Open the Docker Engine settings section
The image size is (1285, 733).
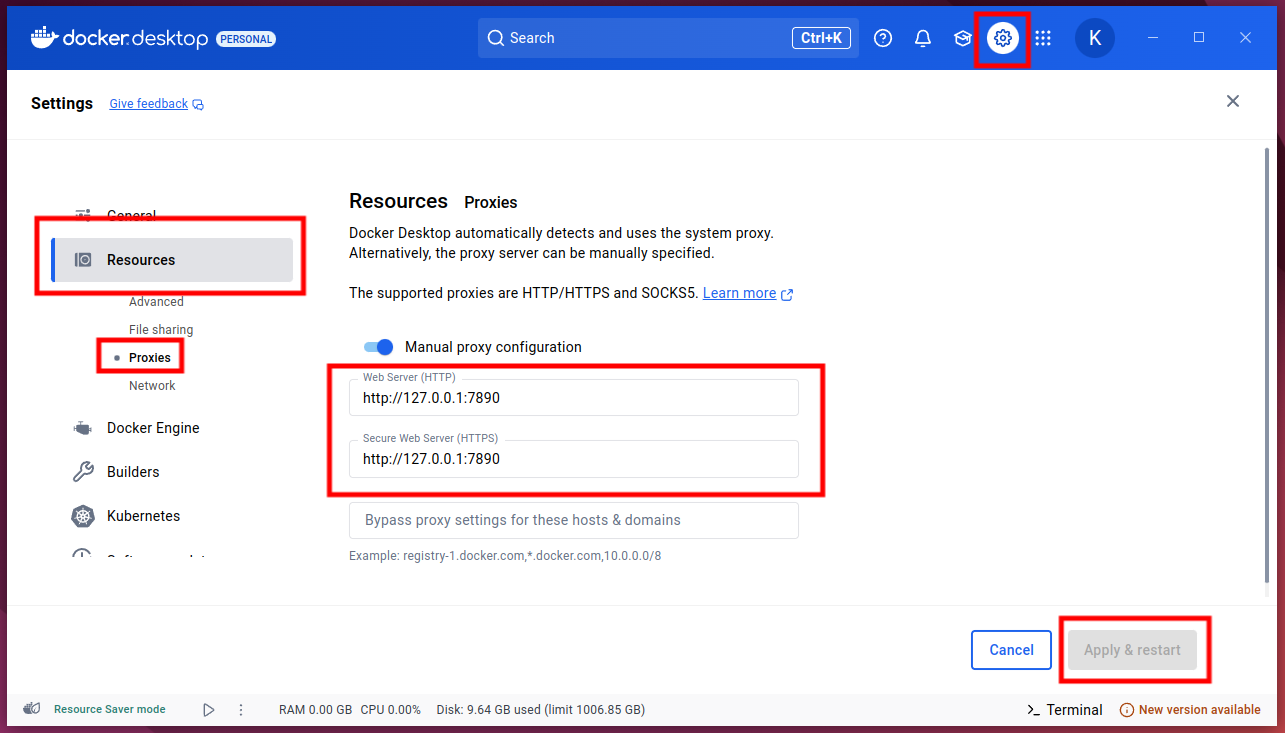click(x=153, y=428)
